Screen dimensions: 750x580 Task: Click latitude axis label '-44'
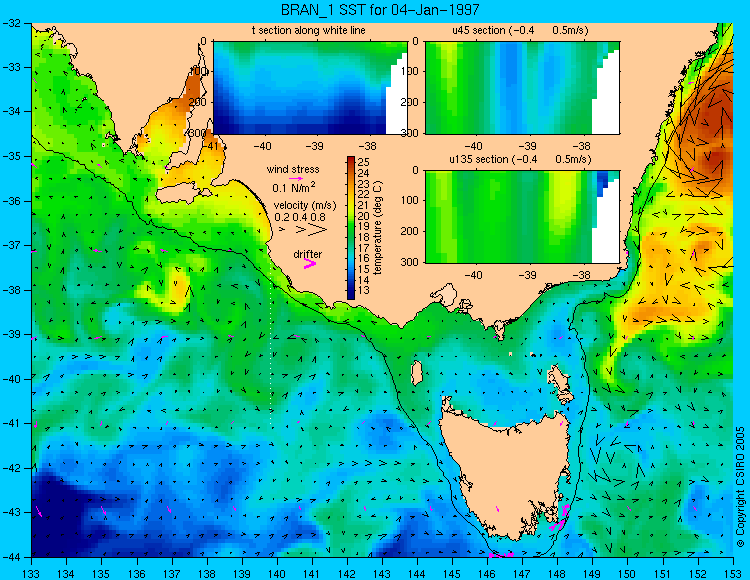point(12,557)
